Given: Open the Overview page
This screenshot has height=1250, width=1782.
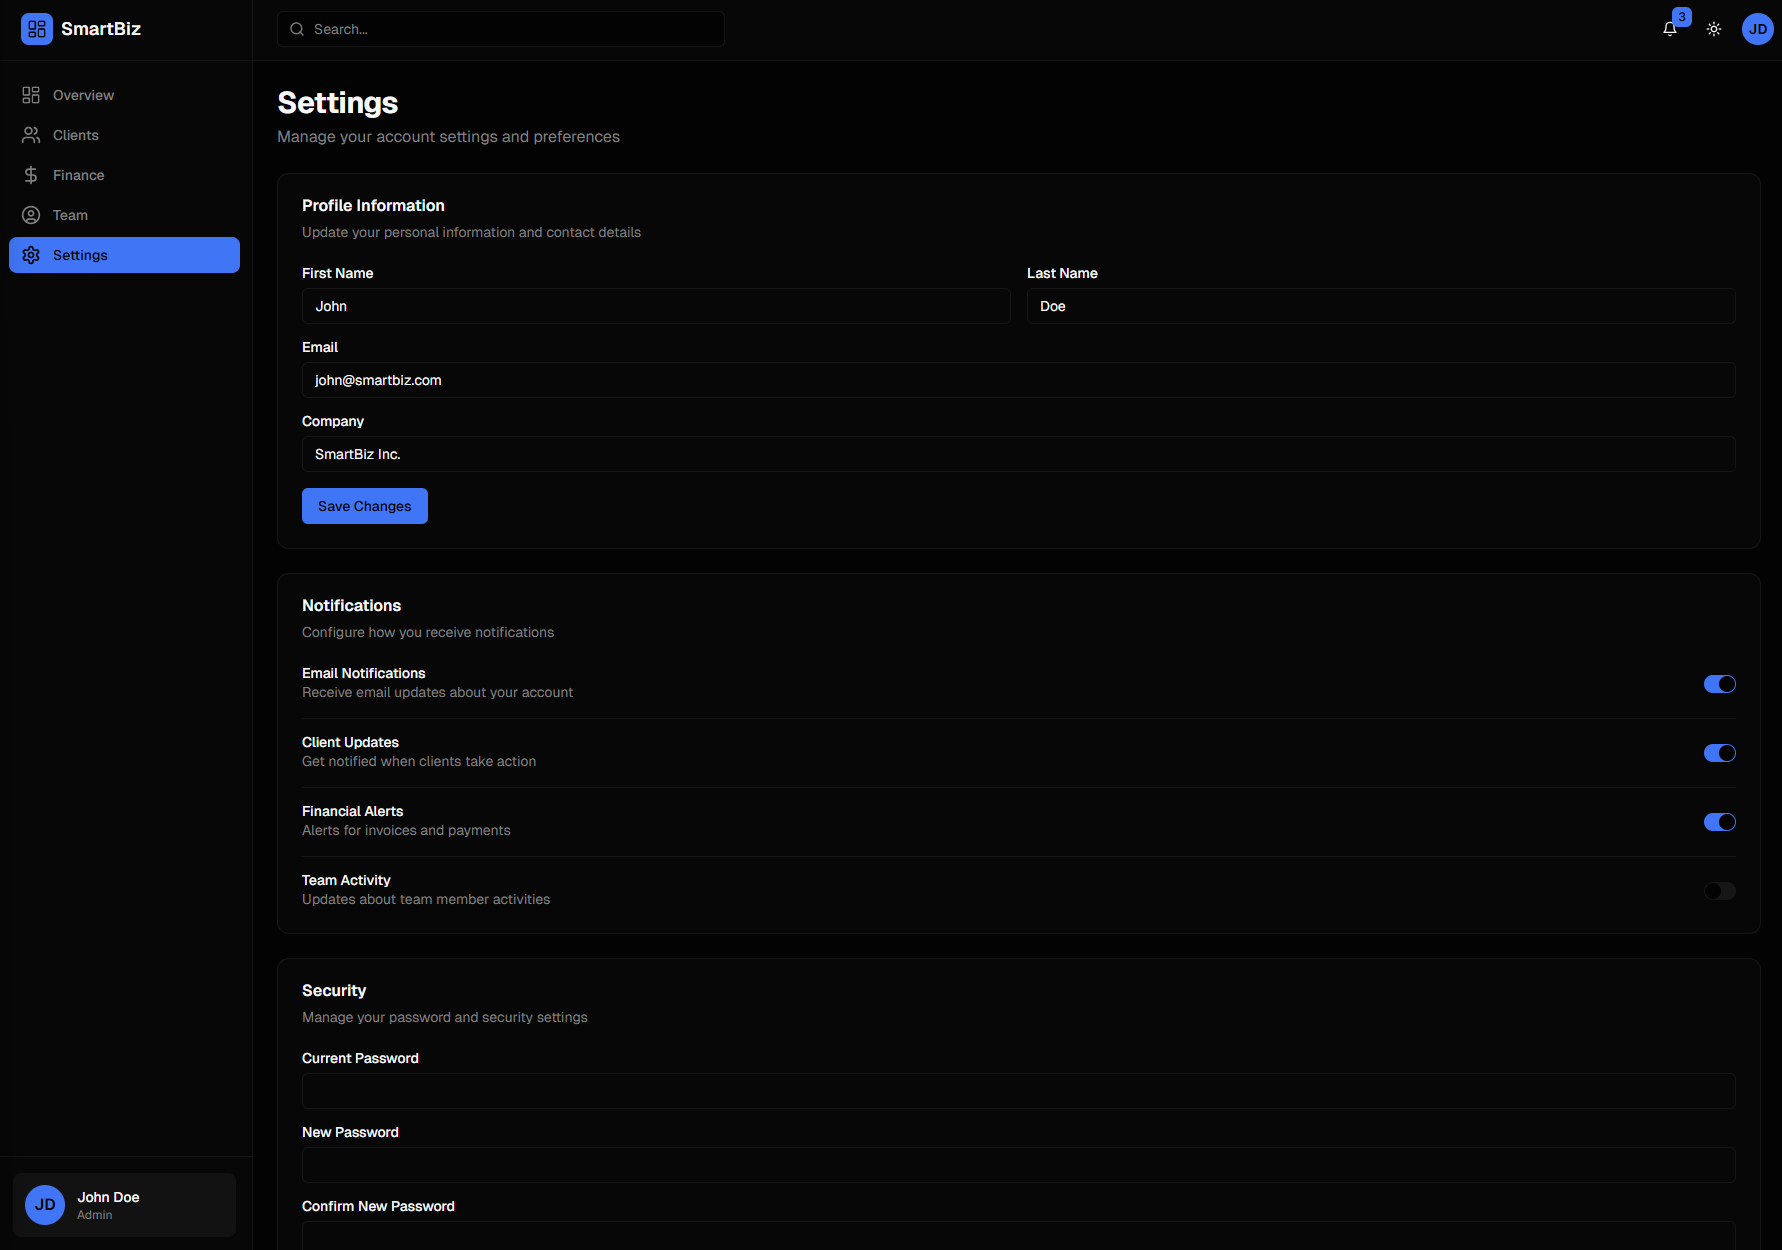Looking at the screenshot, I should click(x=82, y=94).
